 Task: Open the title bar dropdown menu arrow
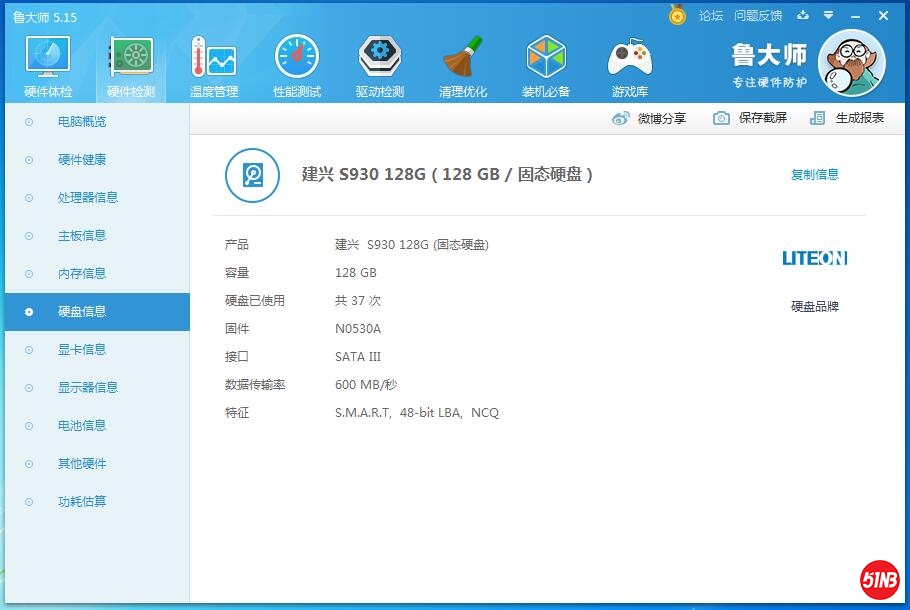click(x=828, y=16)
